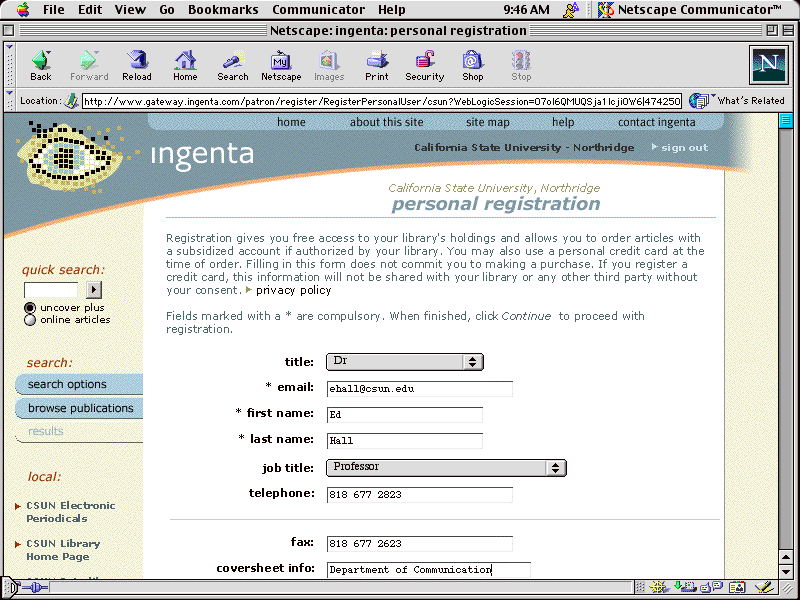800x600 pixels.
Task: Click the AOL Instant Messenger menu bar icon
Action: (x=571, y=9)
